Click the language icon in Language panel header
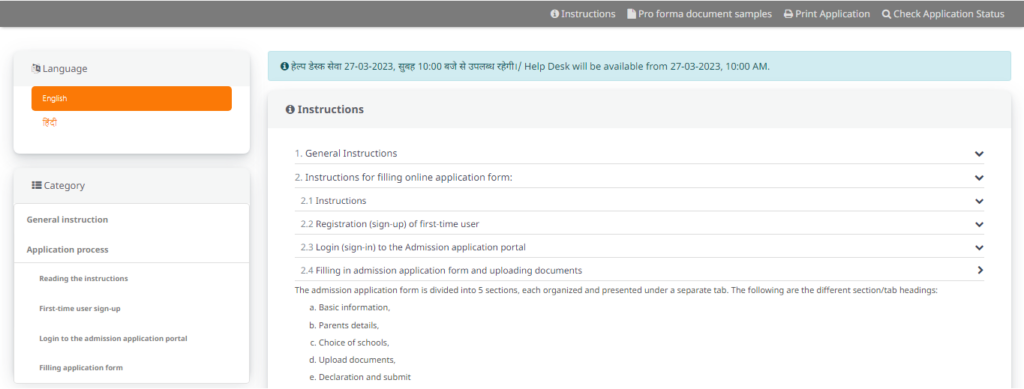This screenshot has height=389, width=1024. point(36,68)
